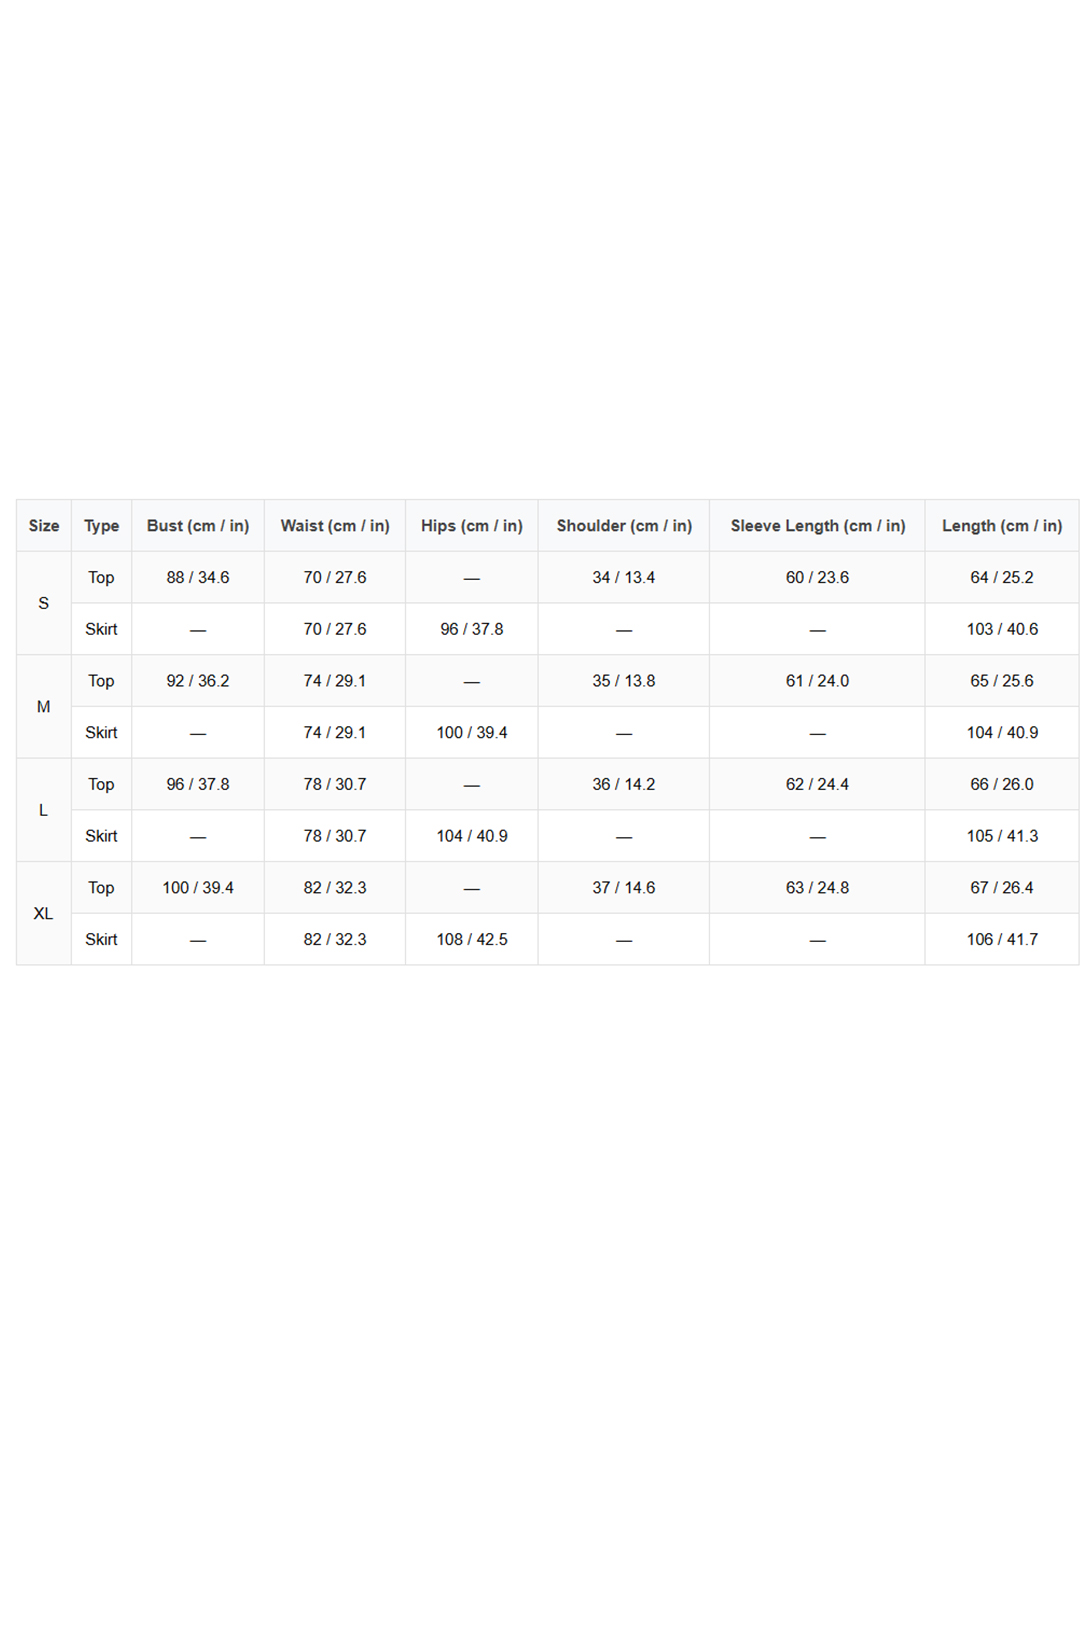Click the size XL row label
This screenshot has width=1088, height=1632.
coord(44,914)
